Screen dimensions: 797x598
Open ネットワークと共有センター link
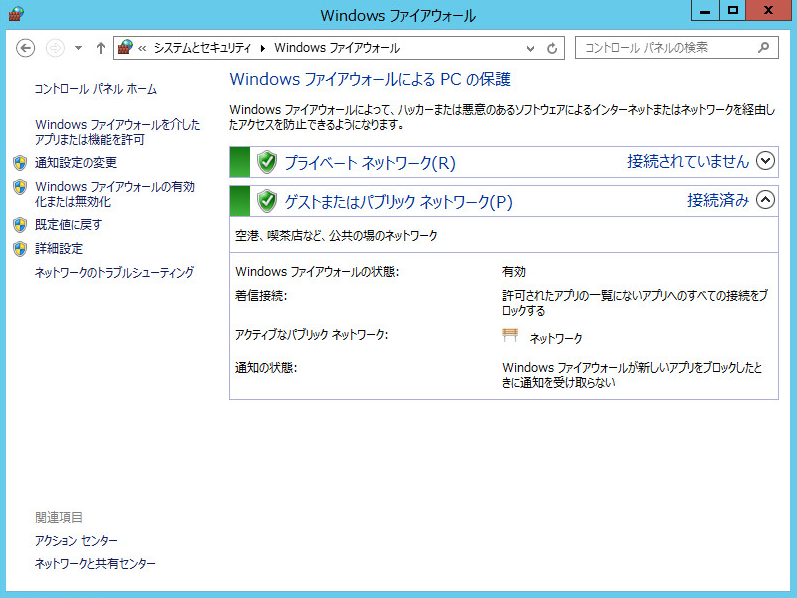pos(95,563)
